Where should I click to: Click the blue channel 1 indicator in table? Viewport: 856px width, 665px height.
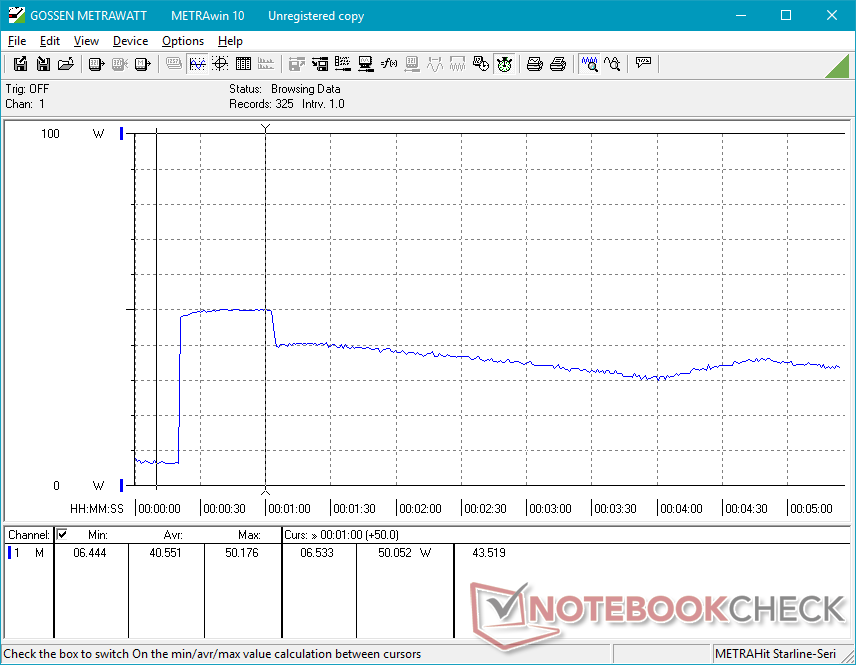[9, 553]
